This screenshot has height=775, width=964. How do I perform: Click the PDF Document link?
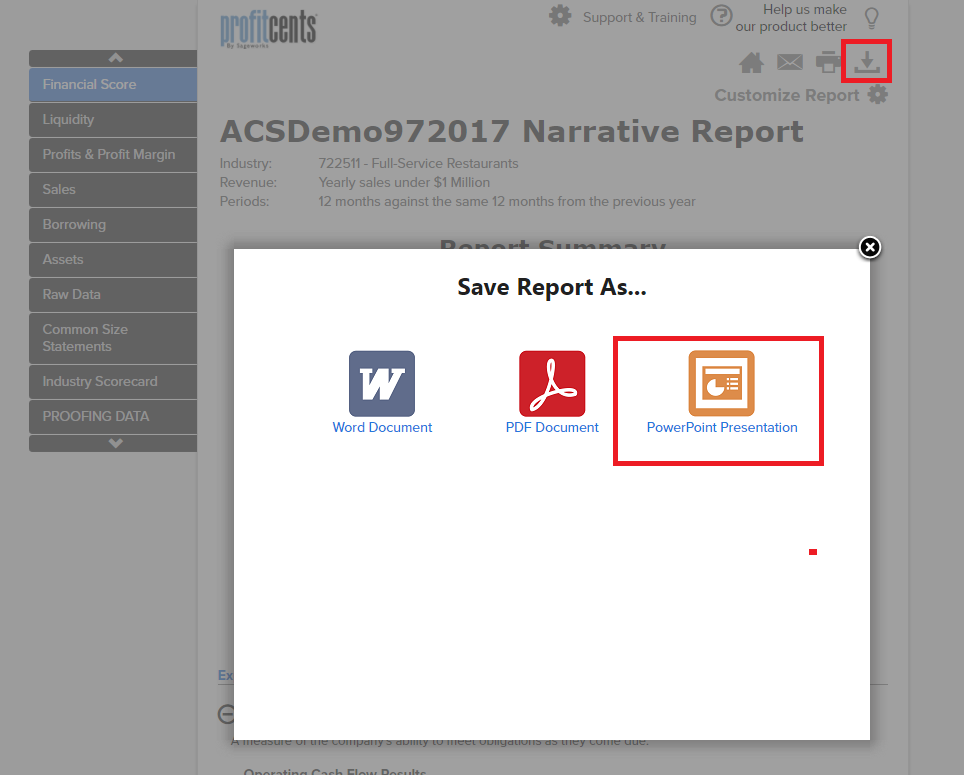coord(552,427)
